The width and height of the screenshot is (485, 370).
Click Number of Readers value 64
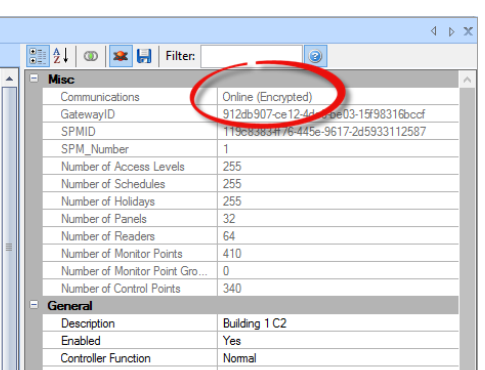coord(229,236)
